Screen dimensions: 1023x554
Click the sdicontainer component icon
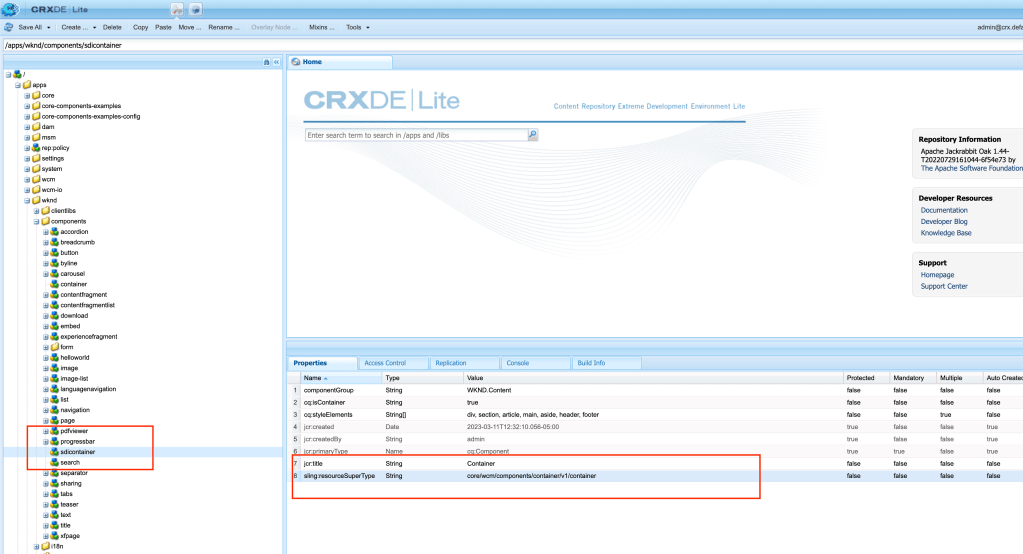point(54,452)
